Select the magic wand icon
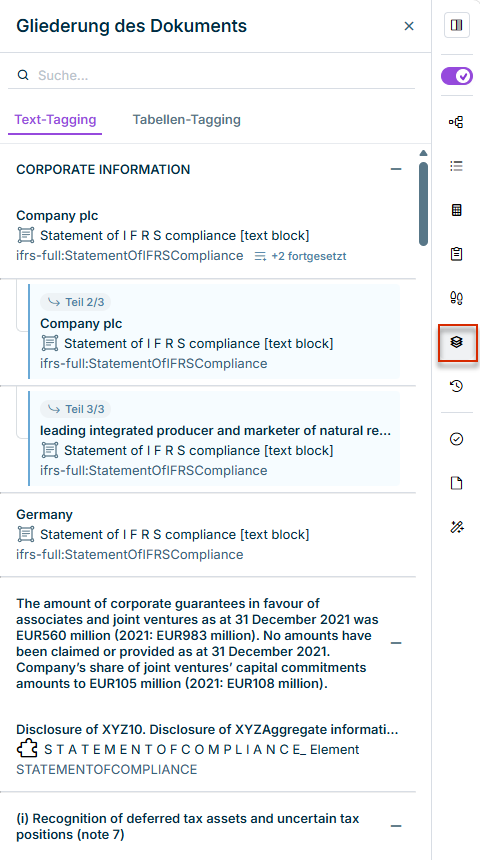Image resolution: width=480 pixels, height=860 pixels. click(x=456, y=527)
